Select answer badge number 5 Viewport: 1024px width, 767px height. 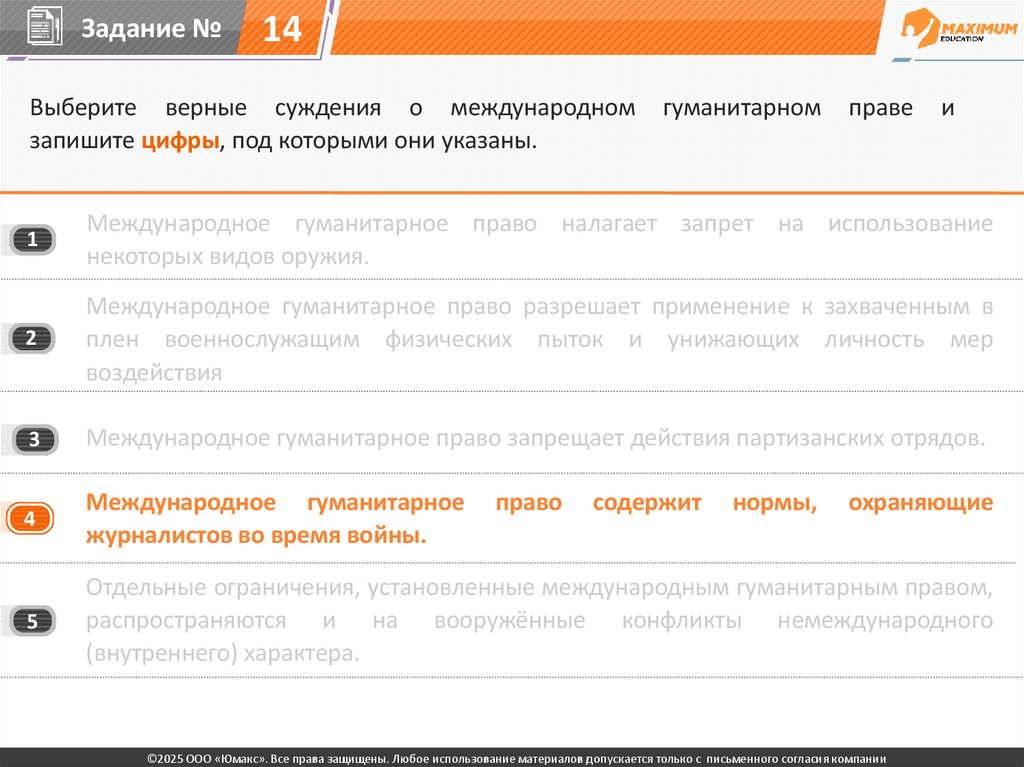coord(33,621)
